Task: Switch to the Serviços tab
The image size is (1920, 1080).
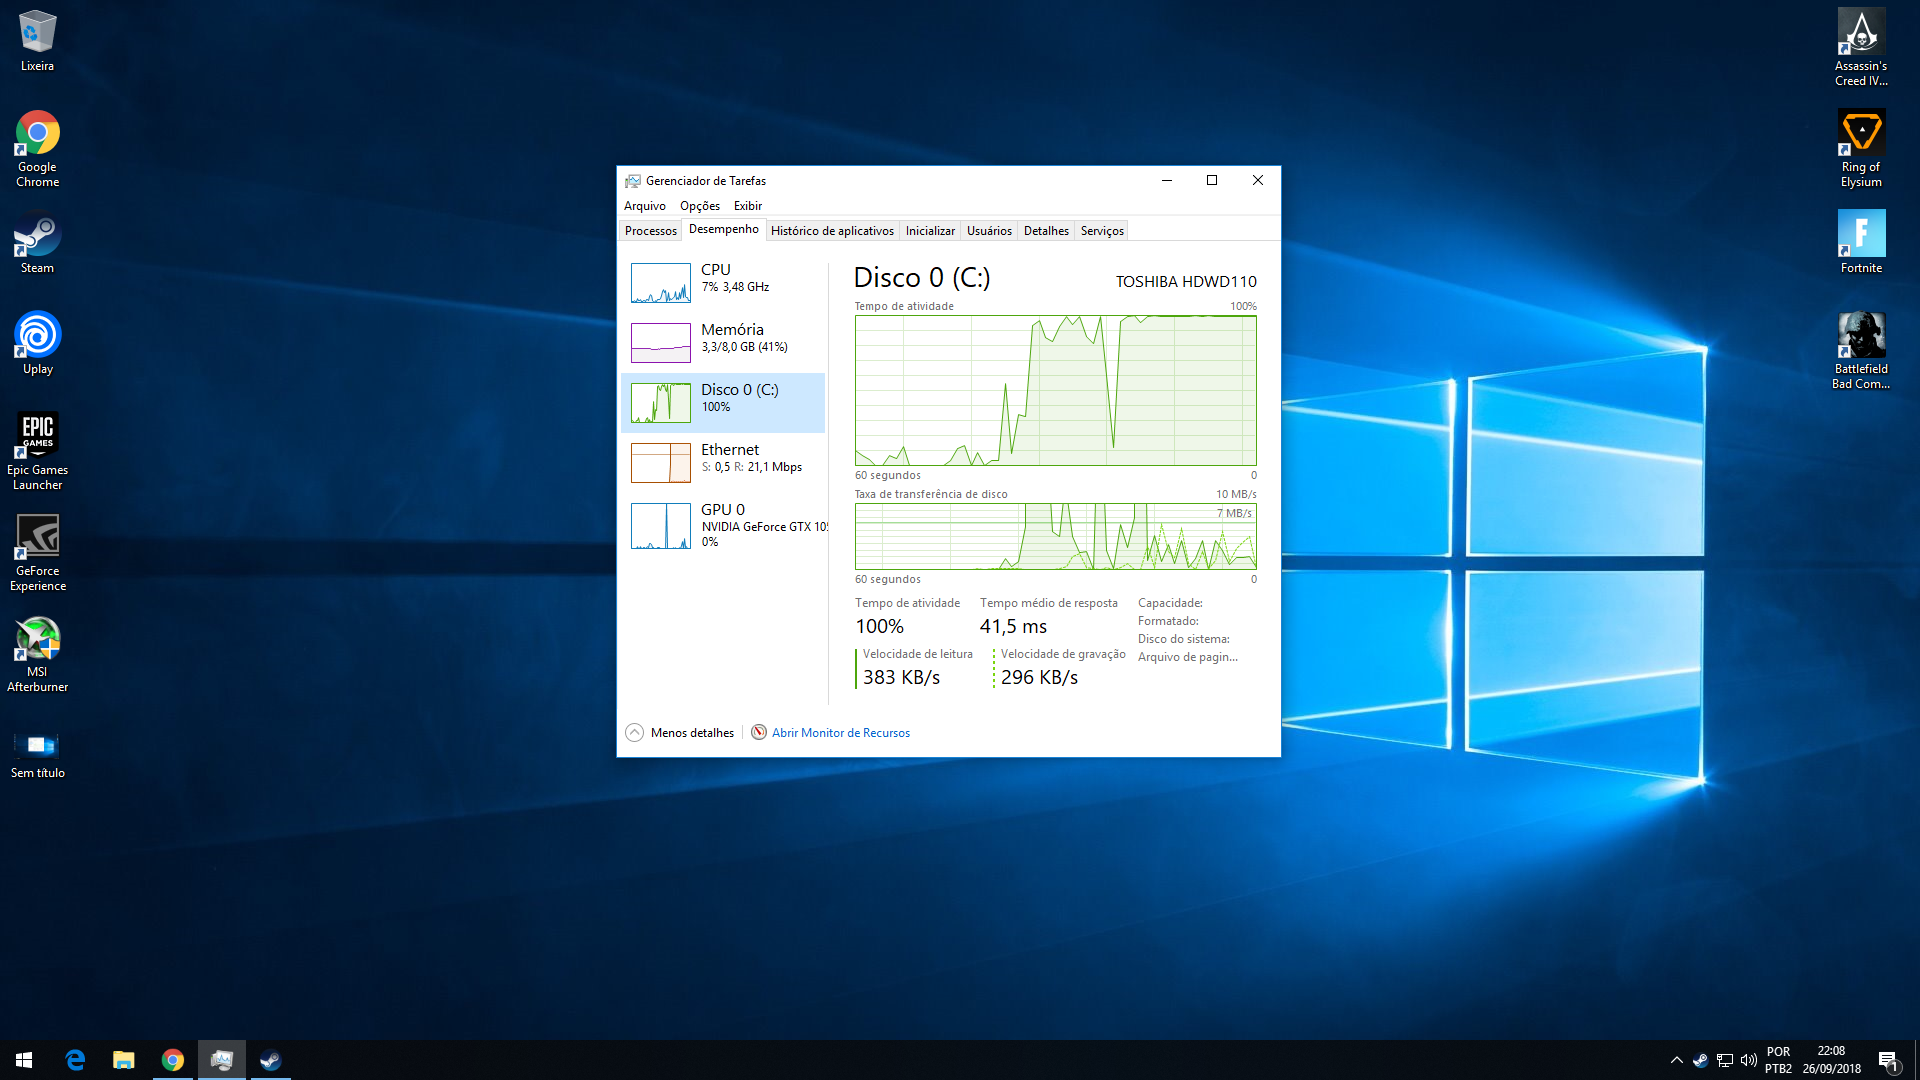Action: pyautogui.click(x=1102, y=231)
